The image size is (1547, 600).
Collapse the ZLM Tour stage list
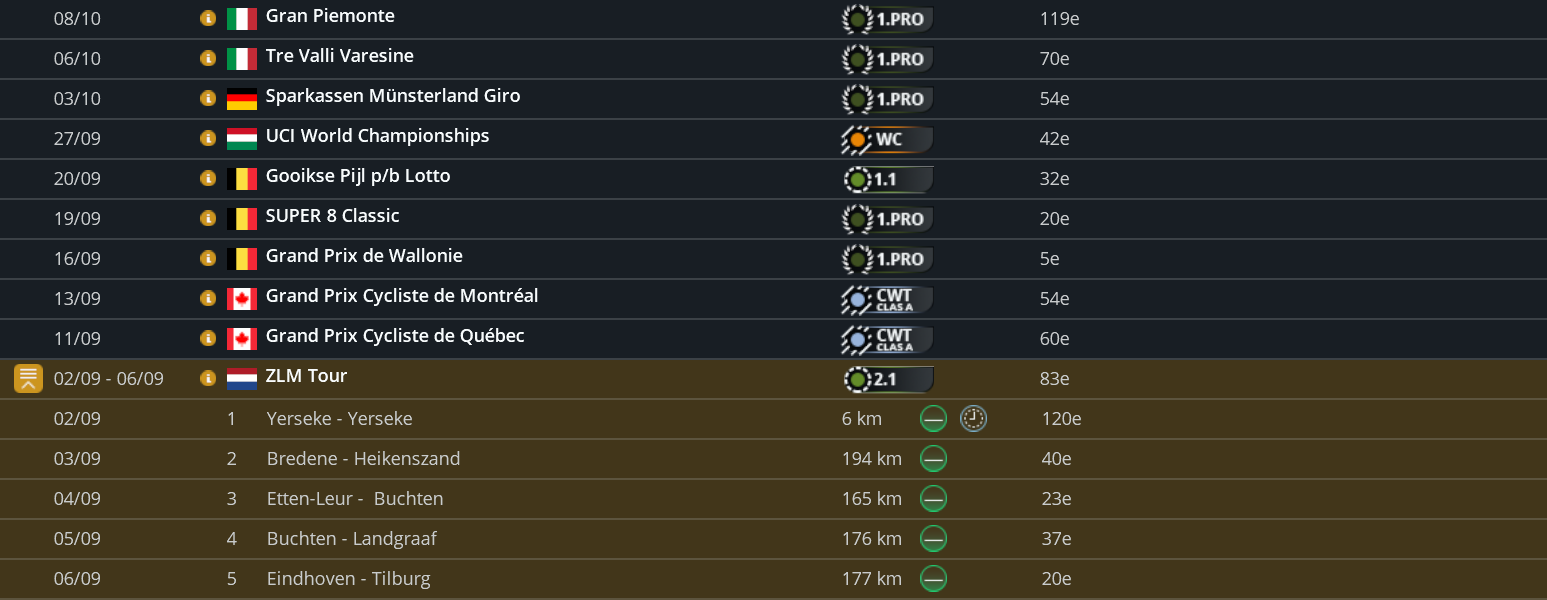28,379
